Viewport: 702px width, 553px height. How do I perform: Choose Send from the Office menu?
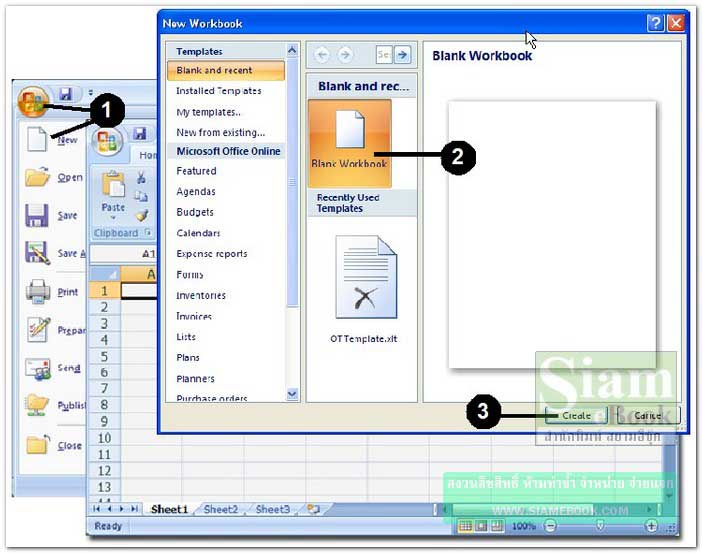tap(53, 368)
